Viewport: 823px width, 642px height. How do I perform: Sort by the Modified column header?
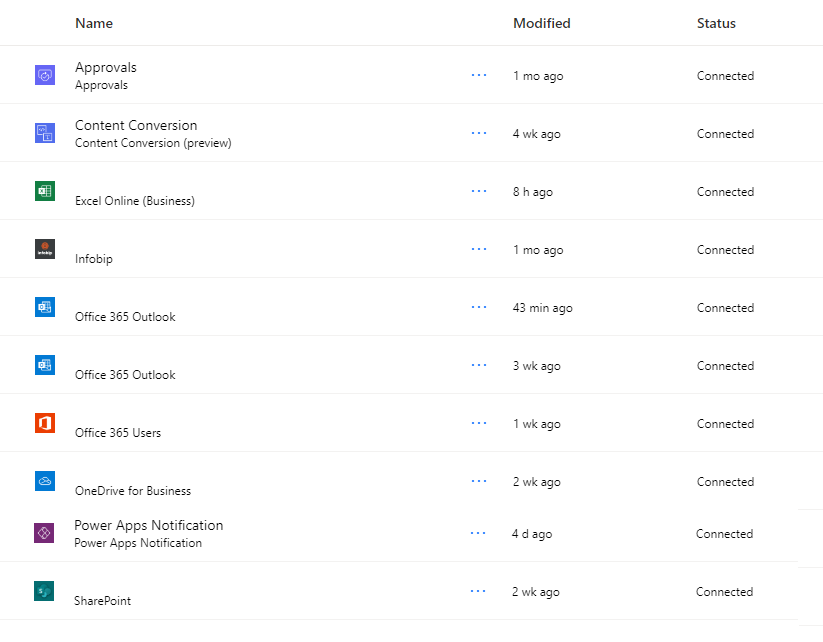point(541,23)
